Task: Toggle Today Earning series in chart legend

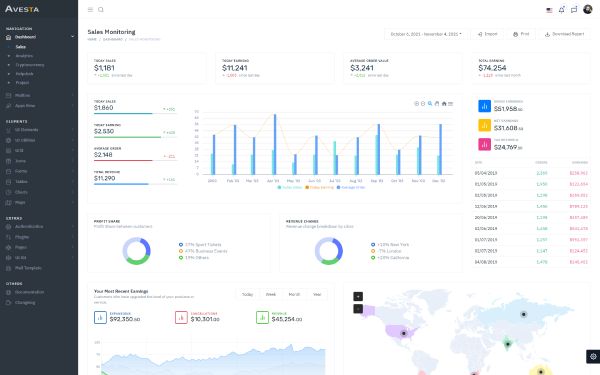Action: pyautogui.click(x=320, y=188)
